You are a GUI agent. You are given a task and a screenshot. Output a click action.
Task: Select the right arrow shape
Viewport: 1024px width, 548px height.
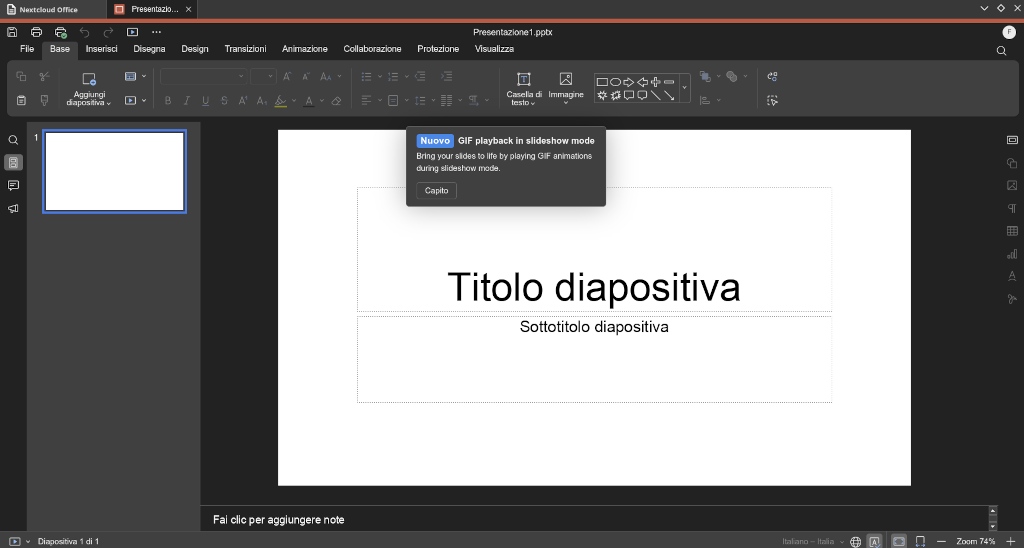click(x=629, y=82)
